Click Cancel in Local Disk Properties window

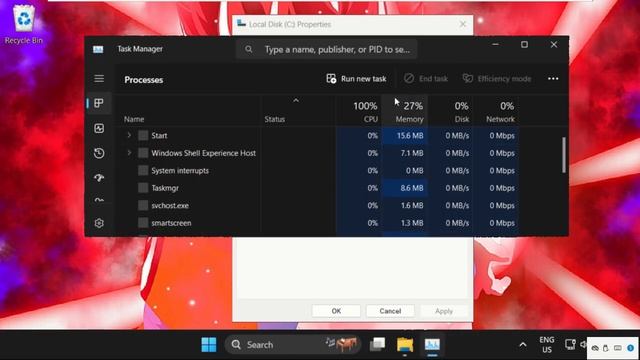coord(390,311)
